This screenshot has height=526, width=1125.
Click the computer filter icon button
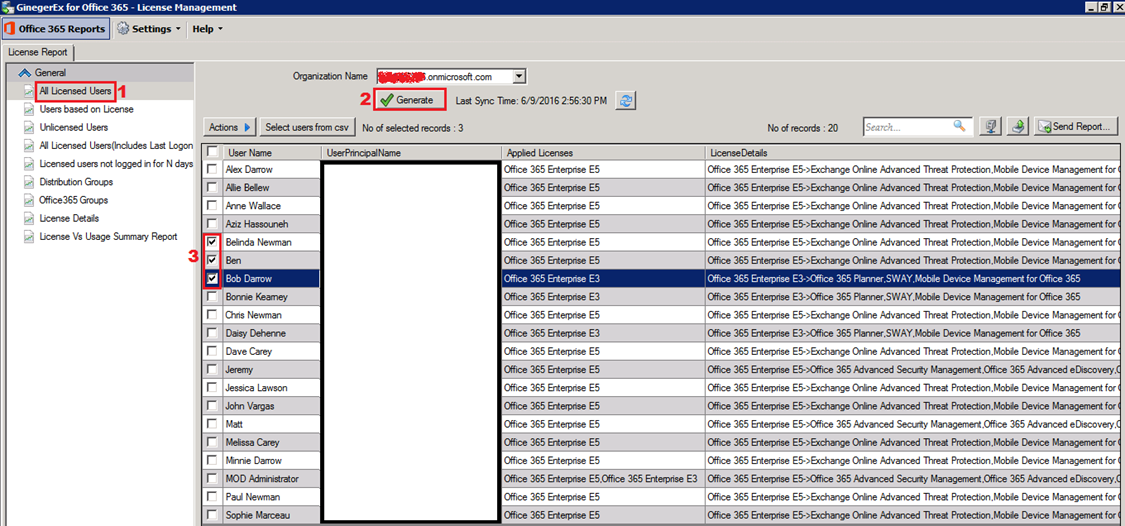[x=991, y=127]
